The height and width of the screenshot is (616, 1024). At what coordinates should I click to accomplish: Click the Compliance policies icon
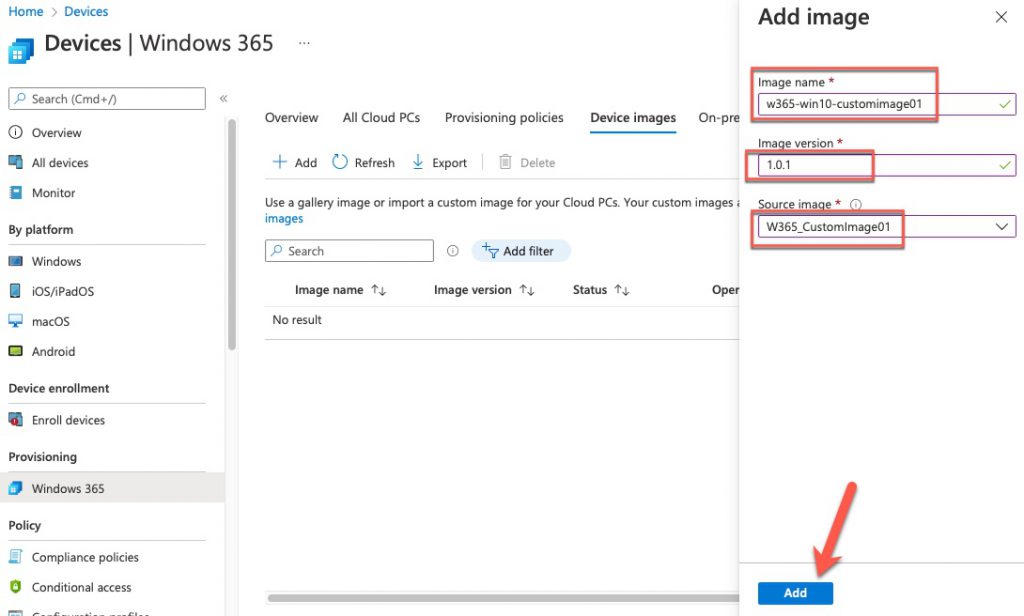15,557
